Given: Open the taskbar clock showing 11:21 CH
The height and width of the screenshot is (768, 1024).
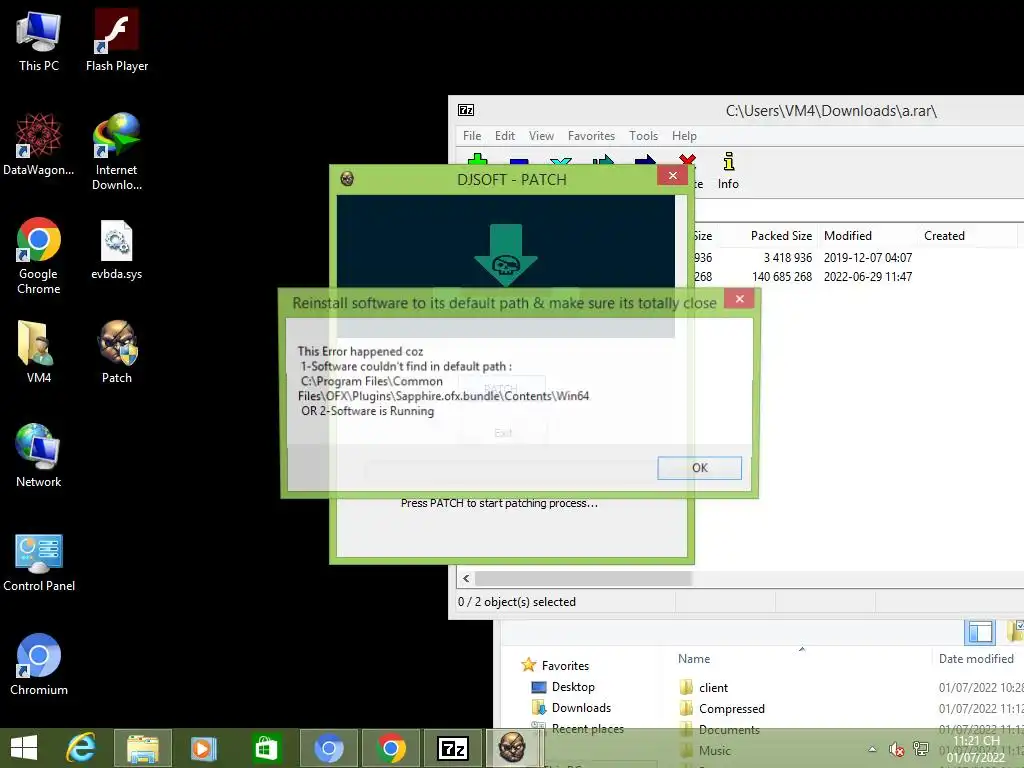Looking at the screenshot, I should (976, 749).
